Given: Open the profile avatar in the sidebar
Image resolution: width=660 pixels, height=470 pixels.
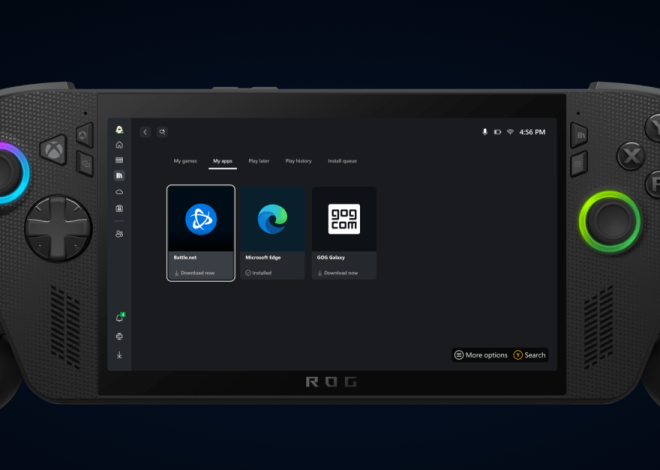Looking at the screenshot, I should 120,130.
